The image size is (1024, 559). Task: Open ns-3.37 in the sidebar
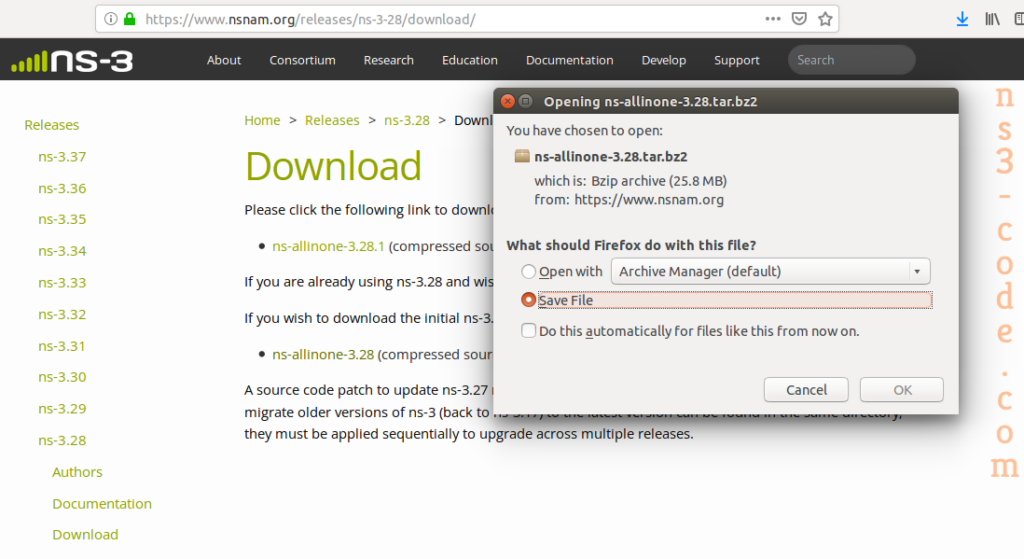point(62,157)
